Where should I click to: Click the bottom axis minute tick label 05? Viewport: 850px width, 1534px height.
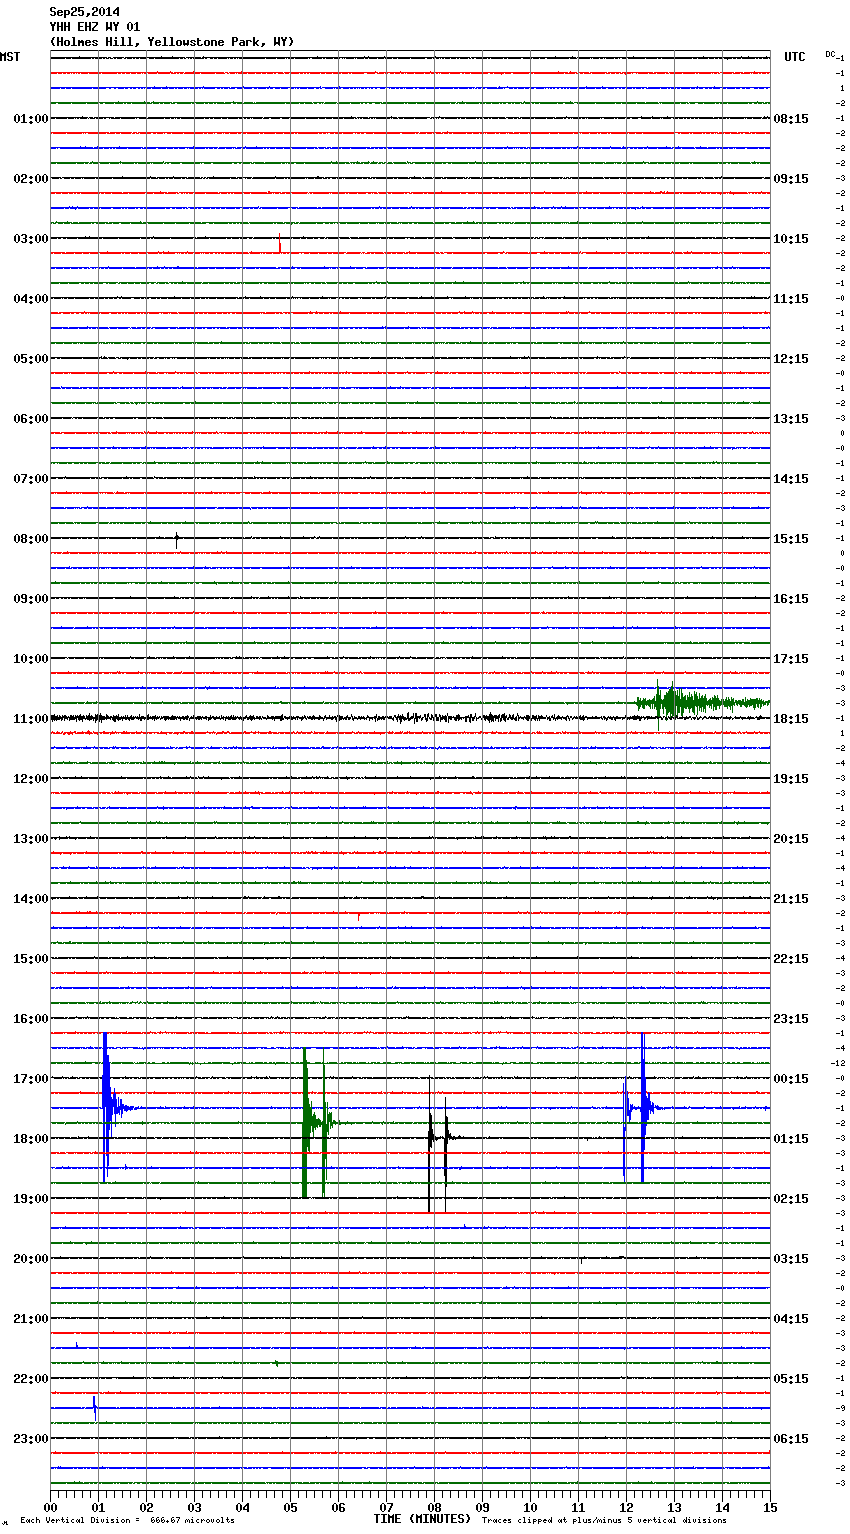[x=290, y=1507]
